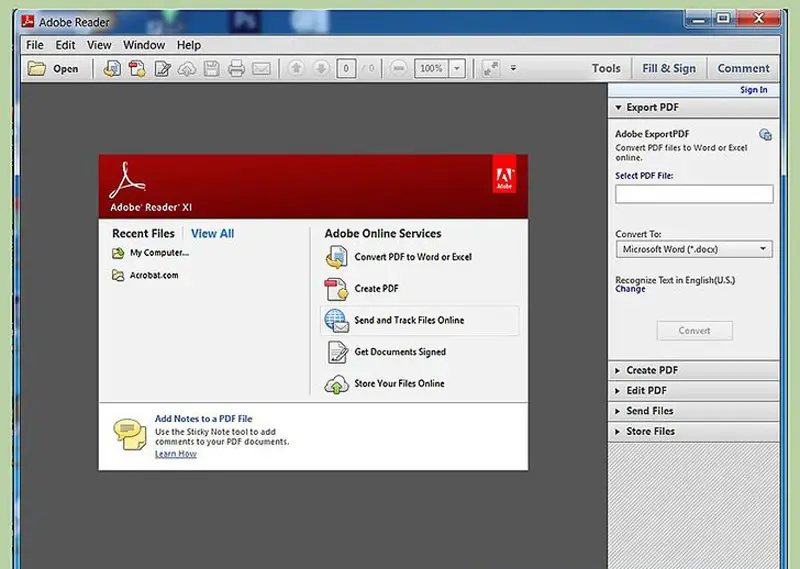Click Send and Track Files Online
Viewport: 800px width, 569px height.
tap(409, 320)
